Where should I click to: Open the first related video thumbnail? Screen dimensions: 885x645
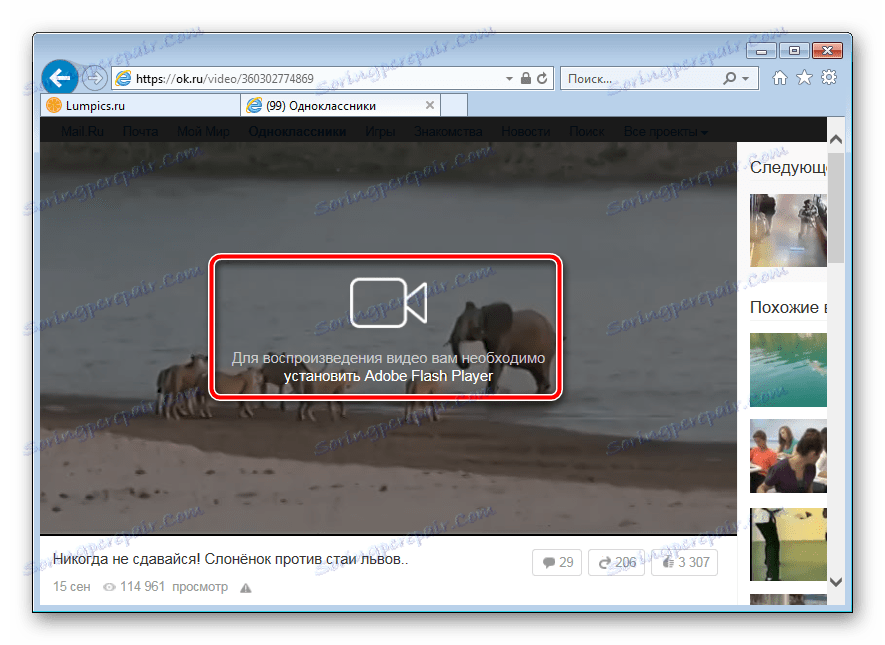pos(788,231)
